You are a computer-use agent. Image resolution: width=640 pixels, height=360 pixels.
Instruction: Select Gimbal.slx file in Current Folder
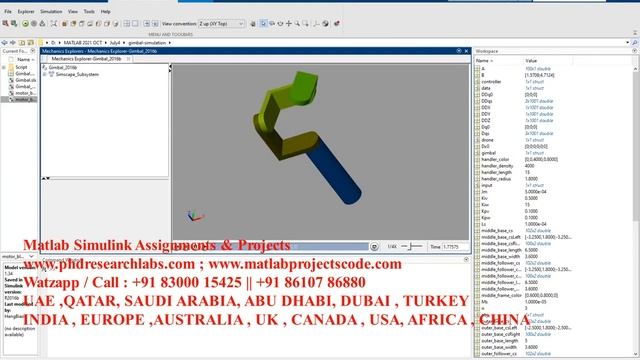click(x=25, y=80)
